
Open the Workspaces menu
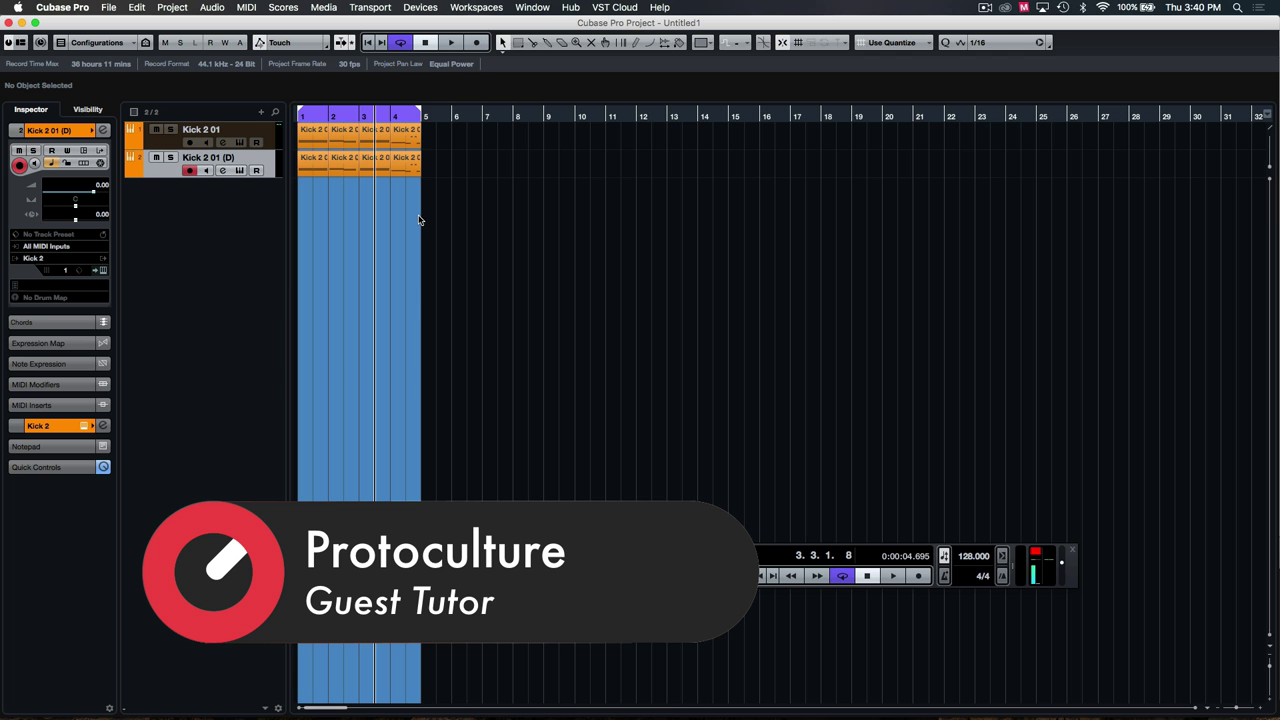pyautogui.click(x=476, y=7)
